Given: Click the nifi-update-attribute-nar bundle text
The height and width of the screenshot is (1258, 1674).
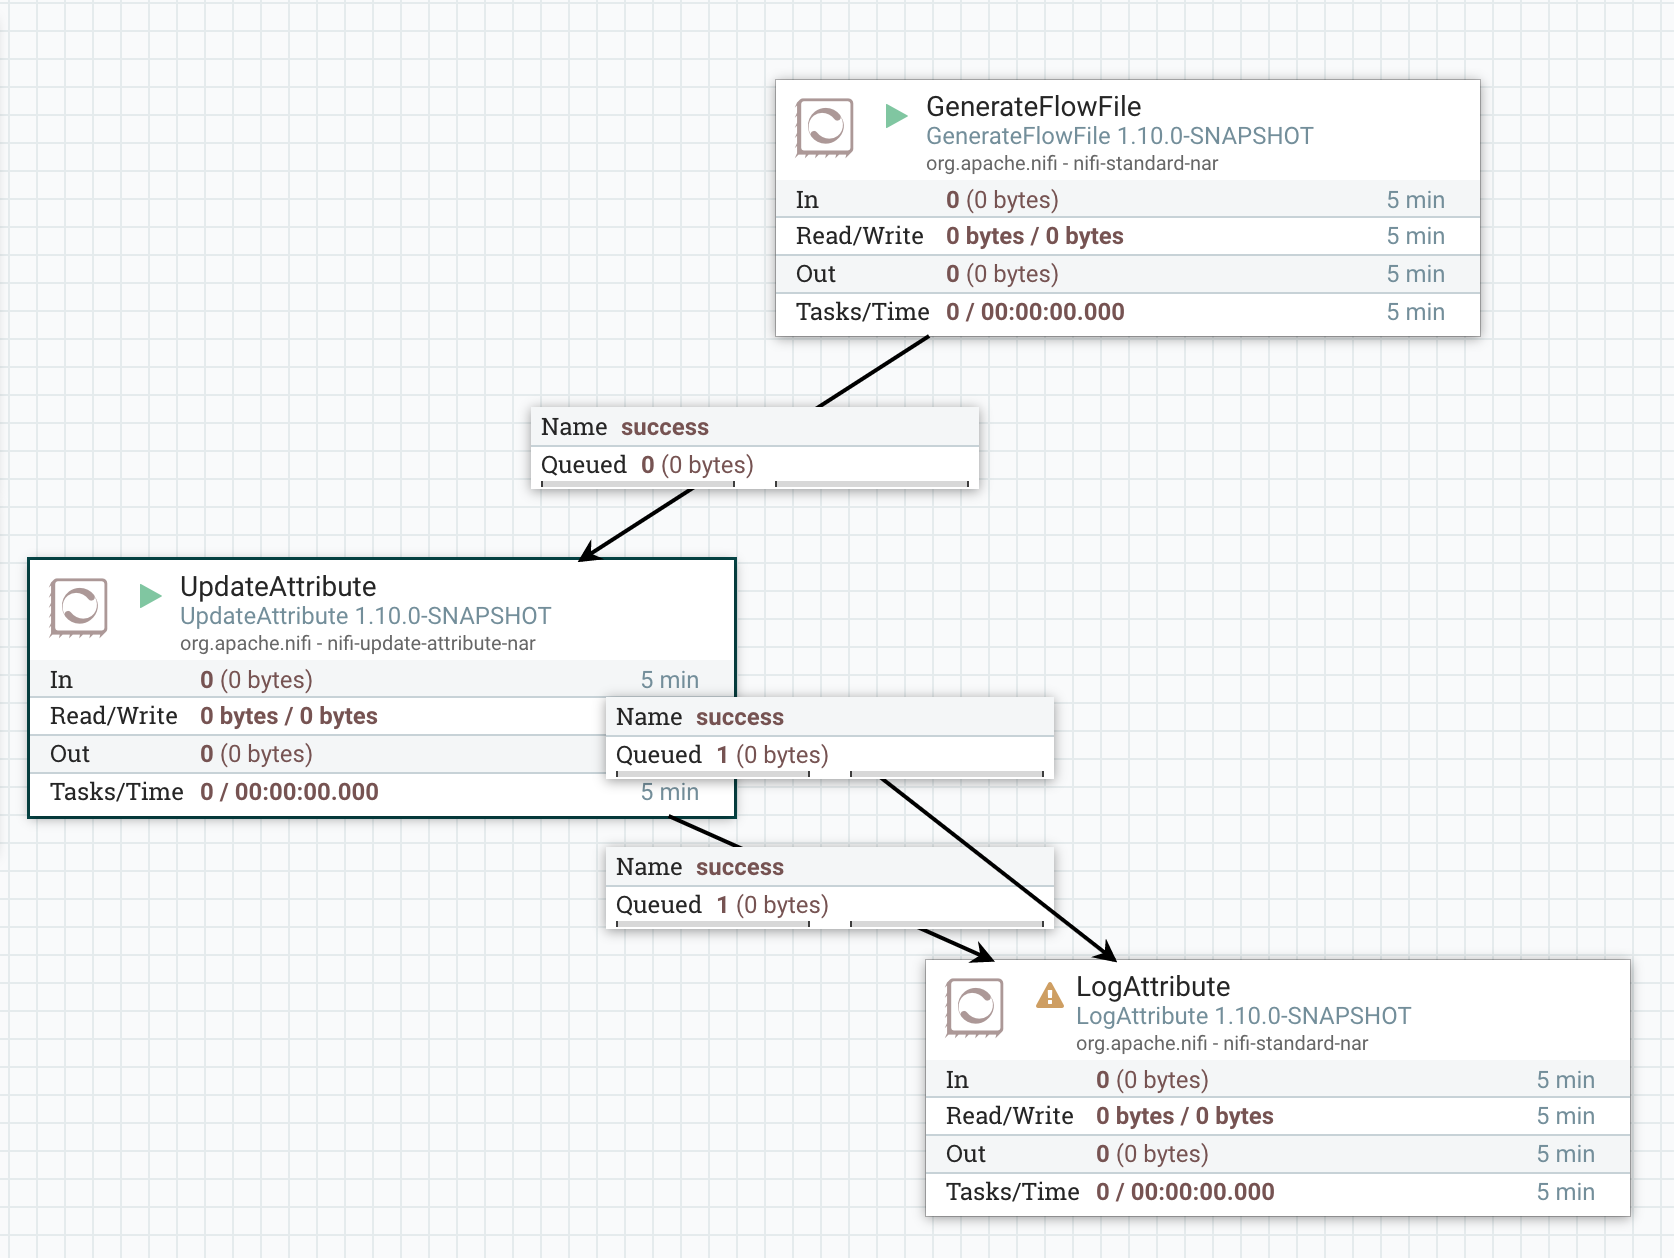Looking at the screenshot, I should coord(357,643).
